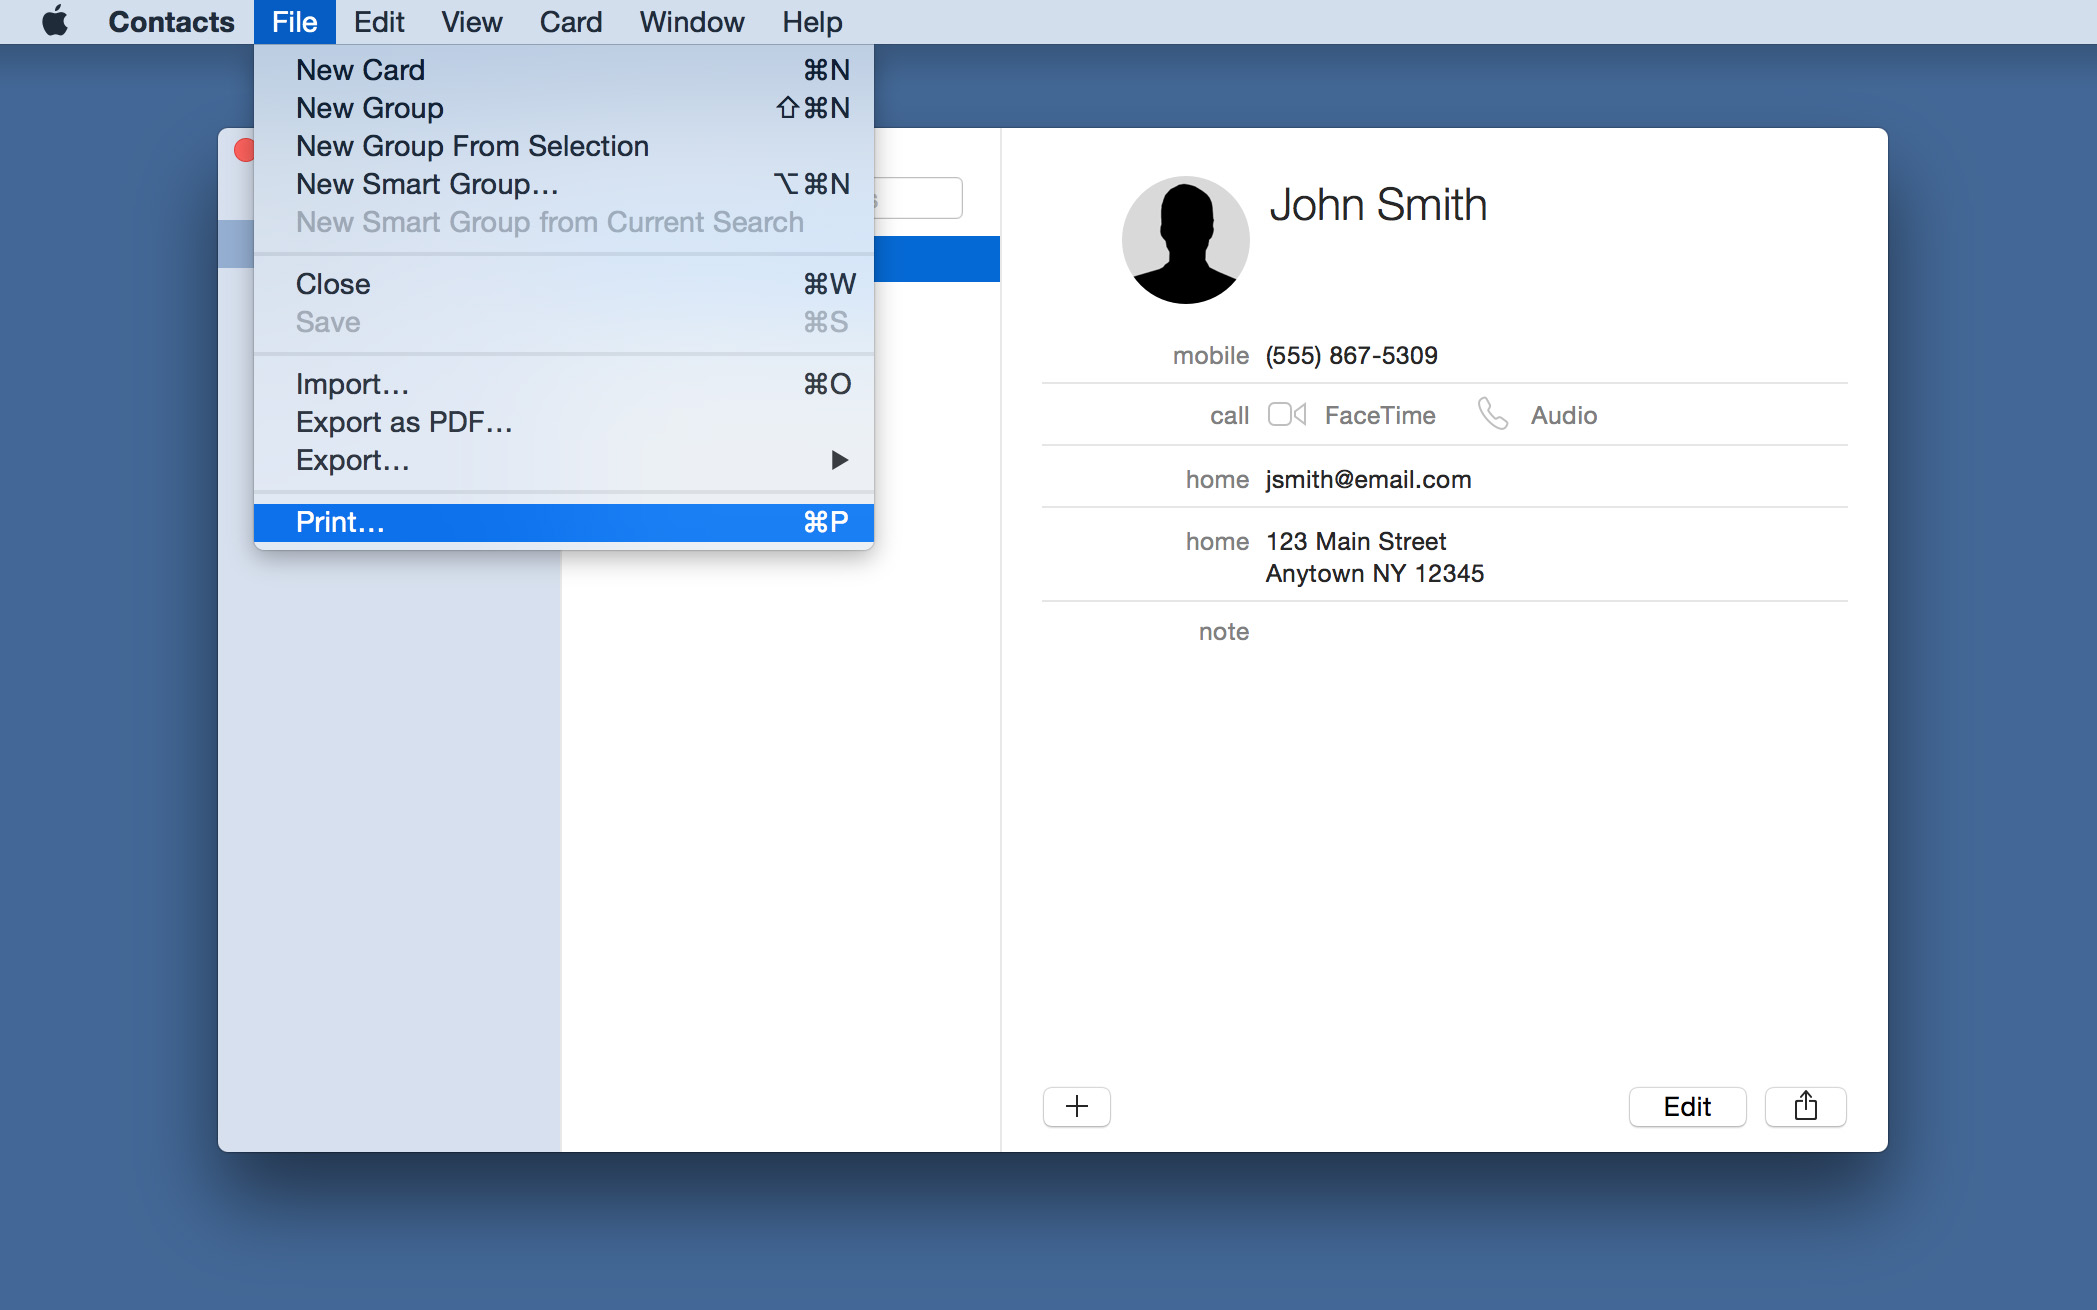This screenshot has width=2097, height=1310.
Task: Click the share icon button
Action: pyautogui.click(x=1805, y=1106)
